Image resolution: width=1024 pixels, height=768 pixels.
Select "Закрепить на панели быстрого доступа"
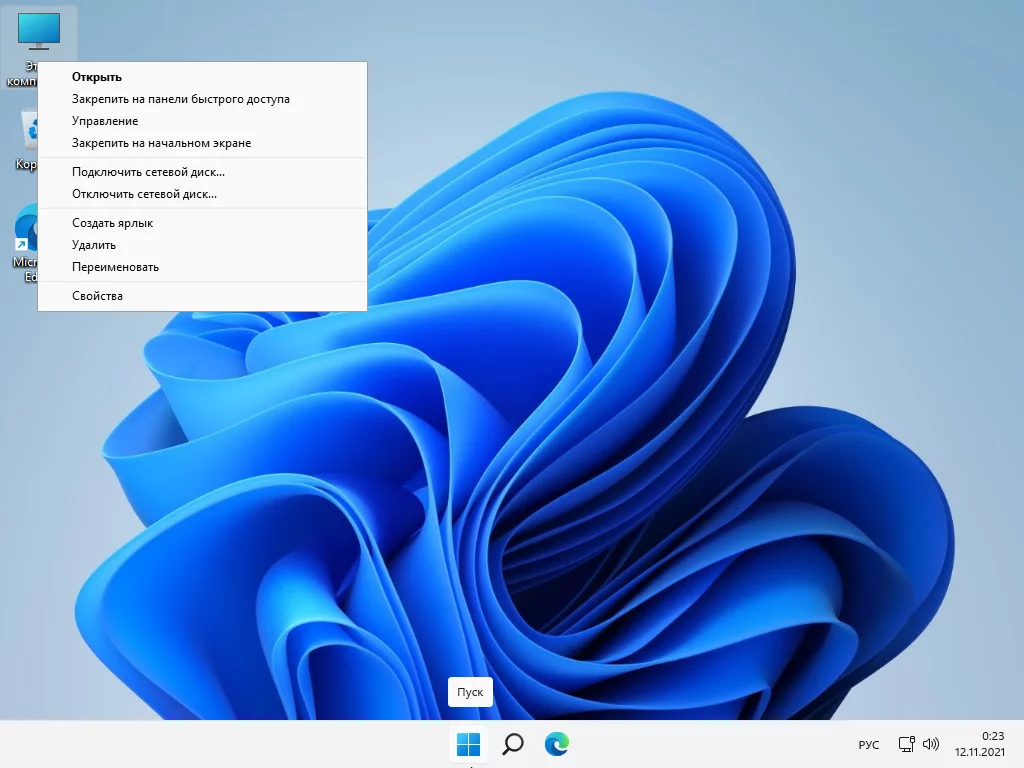pos(181,99)
